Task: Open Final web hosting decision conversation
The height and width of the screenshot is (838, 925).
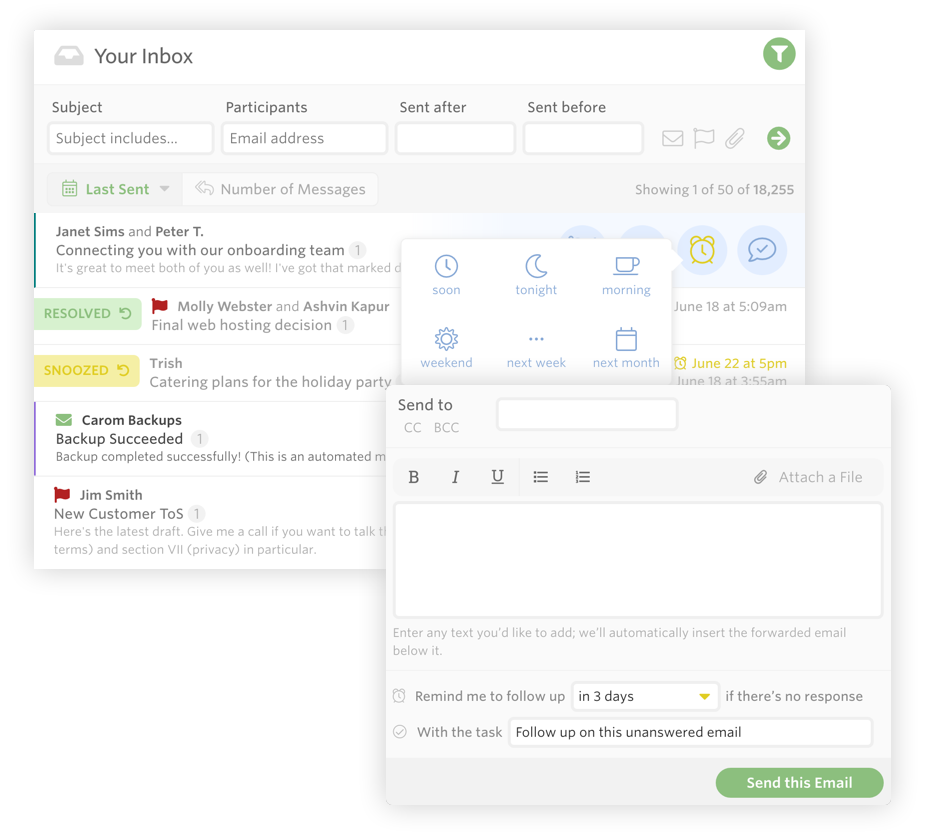Action: tap(241, 325)
